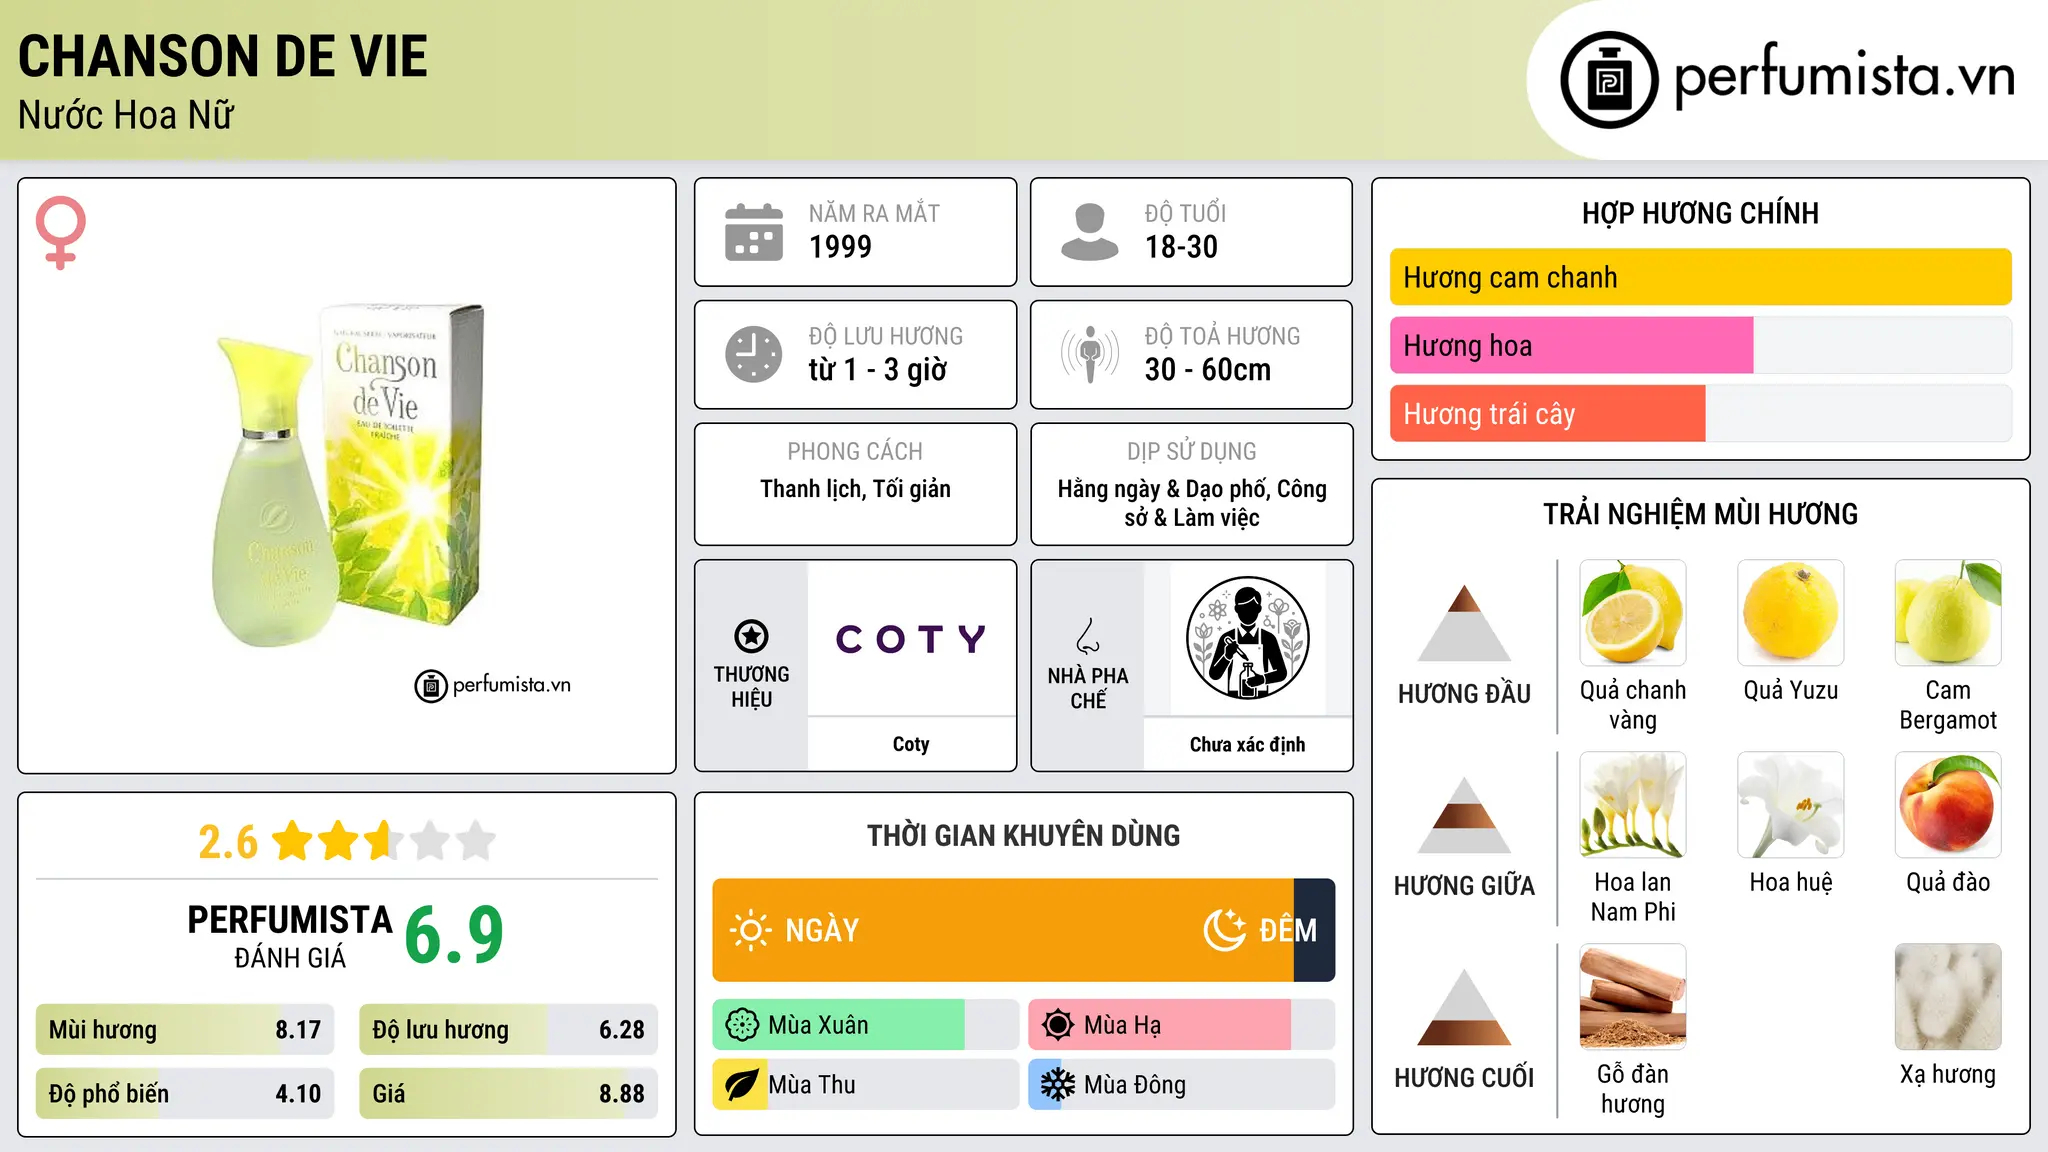Viewport: 2048px width, 1152px height.
Task: Click the brand name Coty below the logo
Action: tap(911, 744)
